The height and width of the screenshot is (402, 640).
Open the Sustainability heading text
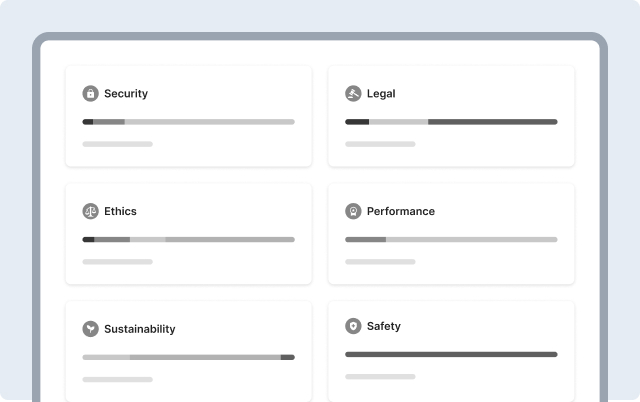(140, 329)
